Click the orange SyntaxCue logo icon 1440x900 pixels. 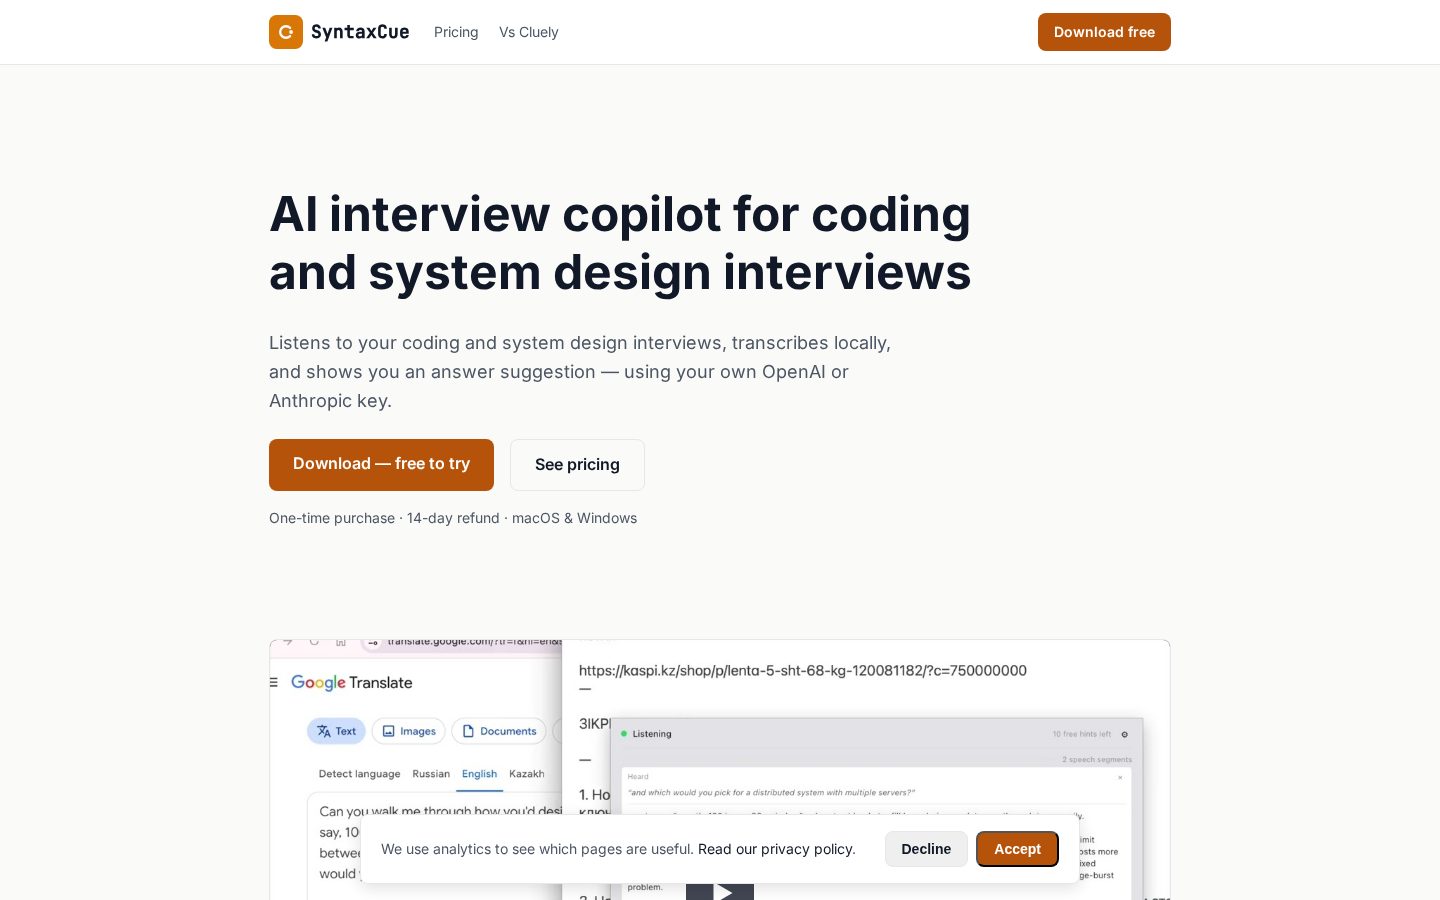point(286,32)
